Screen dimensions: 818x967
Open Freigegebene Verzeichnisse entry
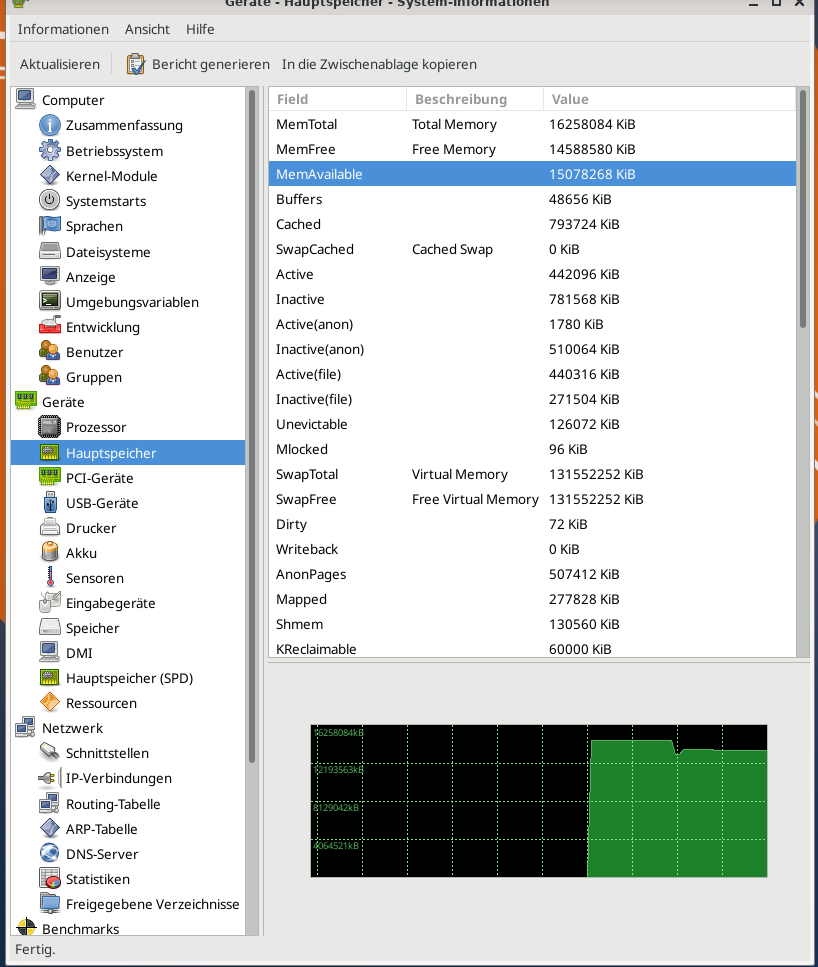click(x=152, y=904)
